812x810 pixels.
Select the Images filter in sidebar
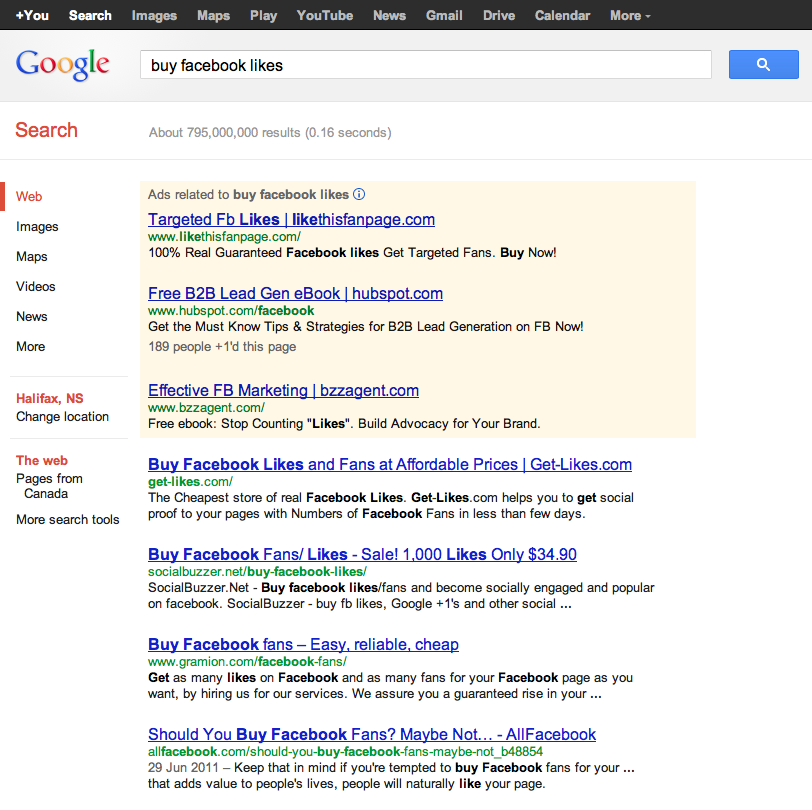click(x=37, y=226)
